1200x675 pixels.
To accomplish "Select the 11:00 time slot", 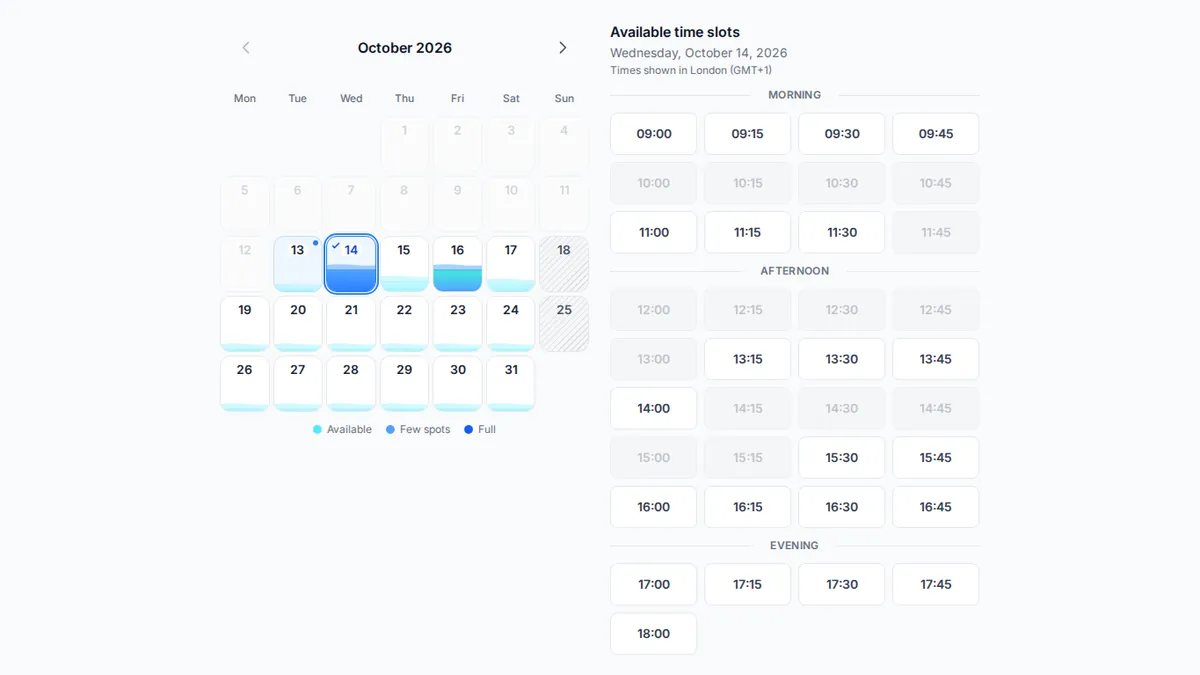I will [x=654, y=232].
